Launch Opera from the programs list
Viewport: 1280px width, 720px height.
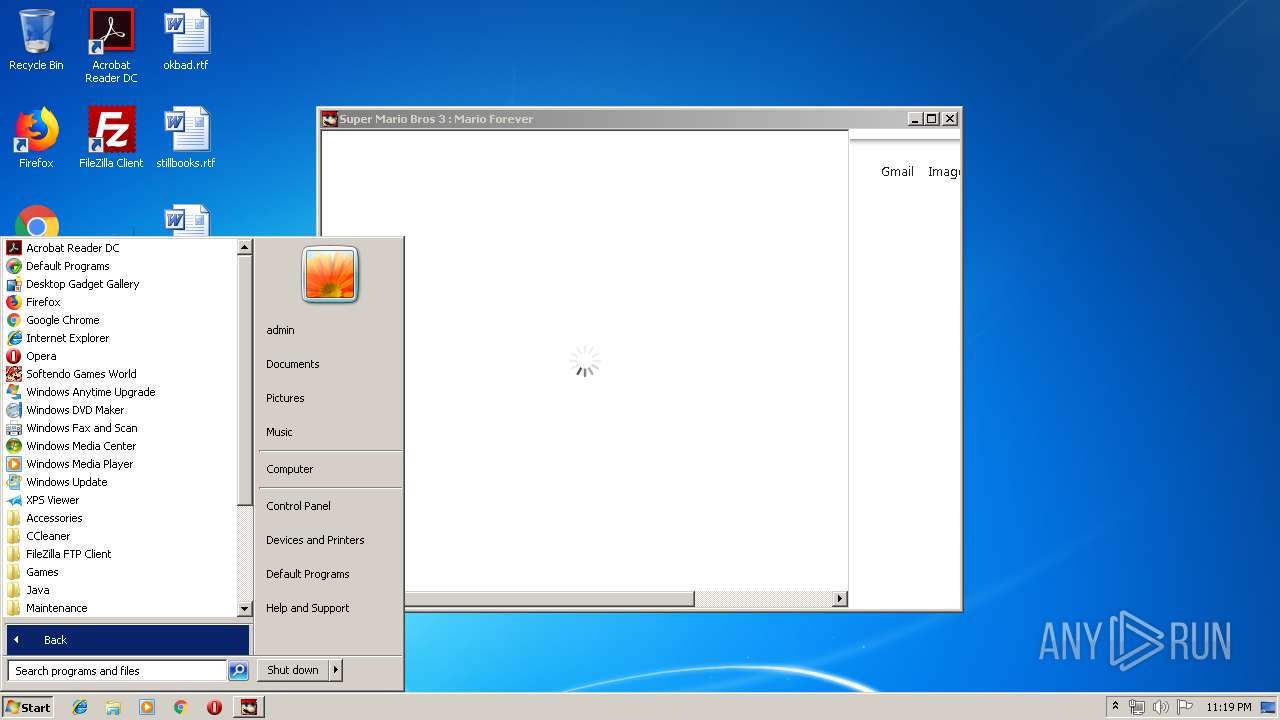pyautogui.click(x=41, y=356)
